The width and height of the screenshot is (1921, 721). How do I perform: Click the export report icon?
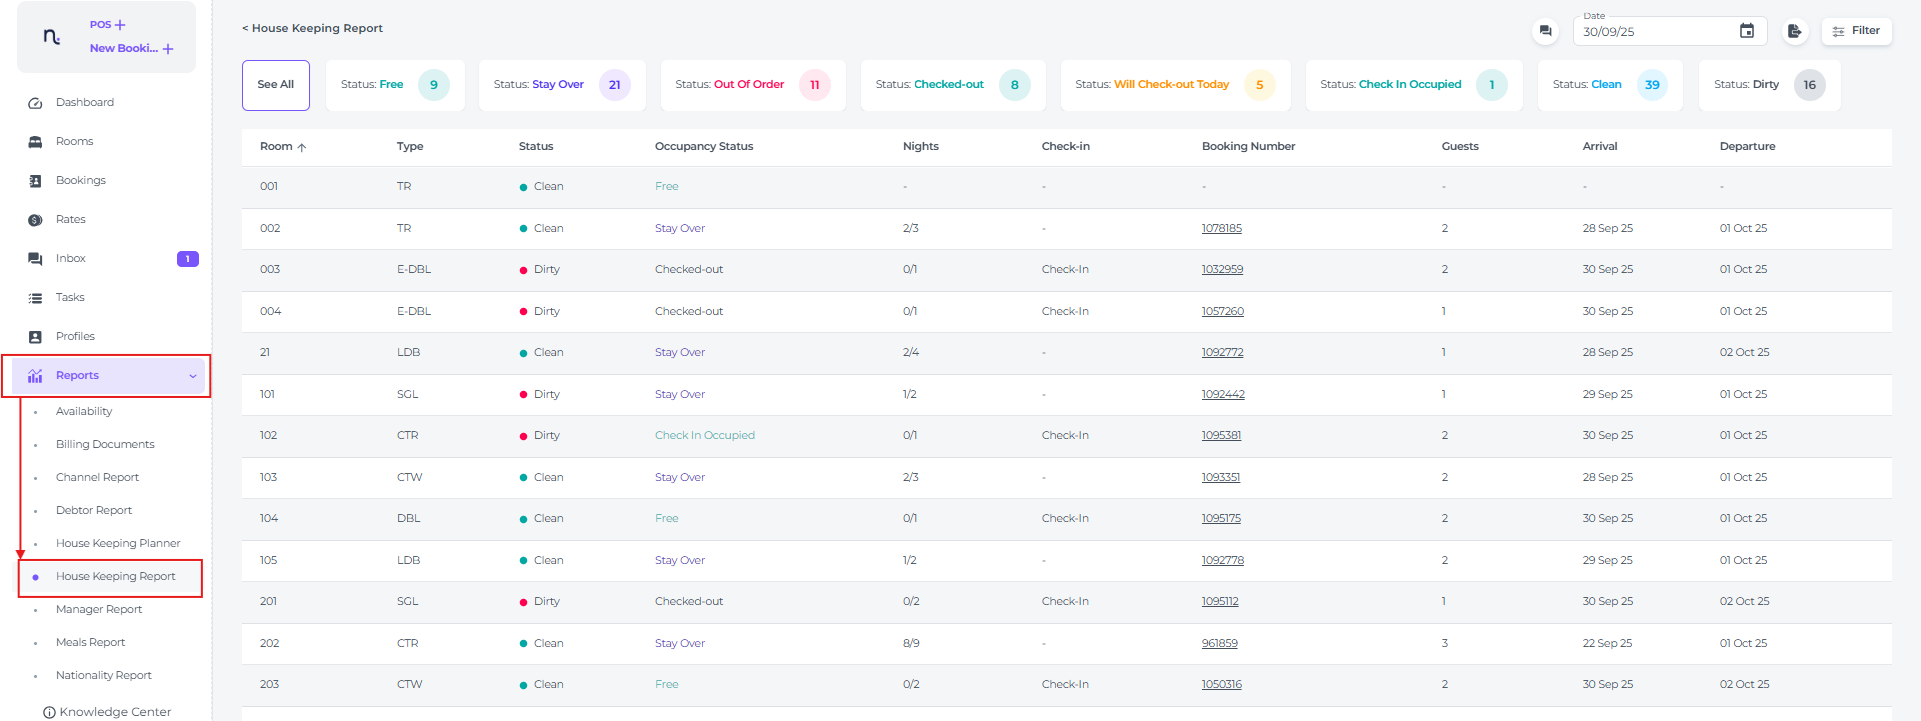(x=1795, y=31)
